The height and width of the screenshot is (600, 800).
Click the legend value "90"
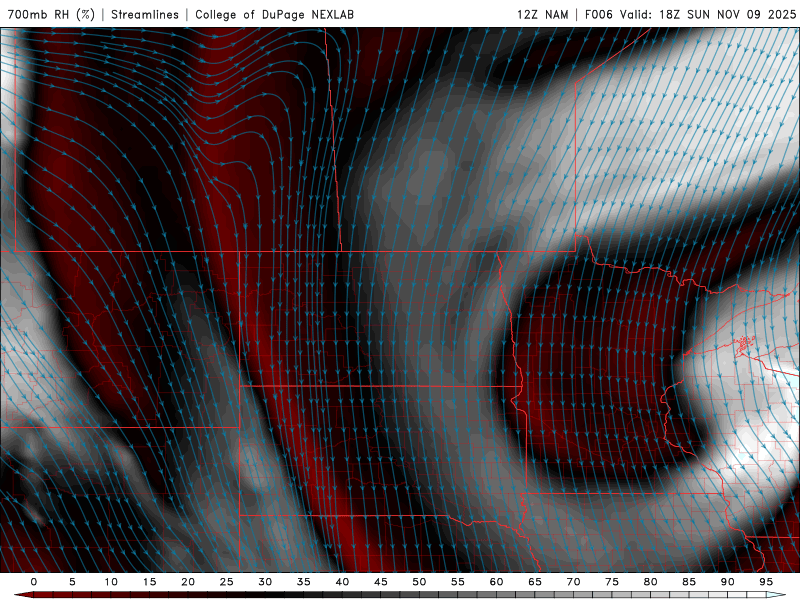click(x=727, y=582)
